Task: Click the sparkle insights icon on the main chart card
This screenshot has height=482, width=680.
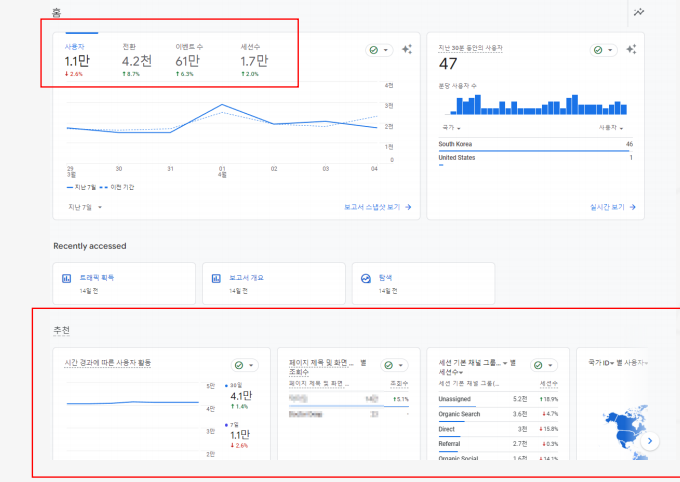Action: coord(407,49)
